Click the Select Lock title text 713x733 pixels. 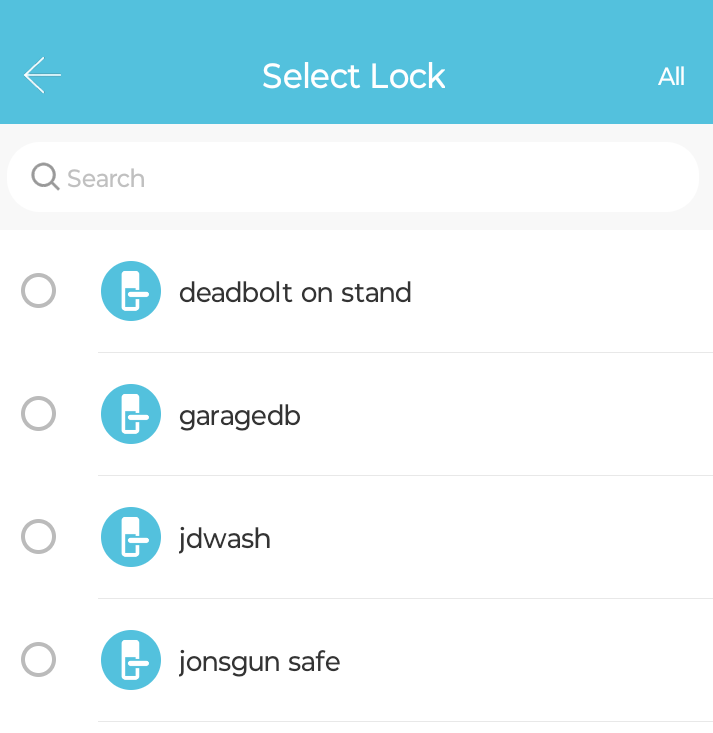click(x=353, y=76)
